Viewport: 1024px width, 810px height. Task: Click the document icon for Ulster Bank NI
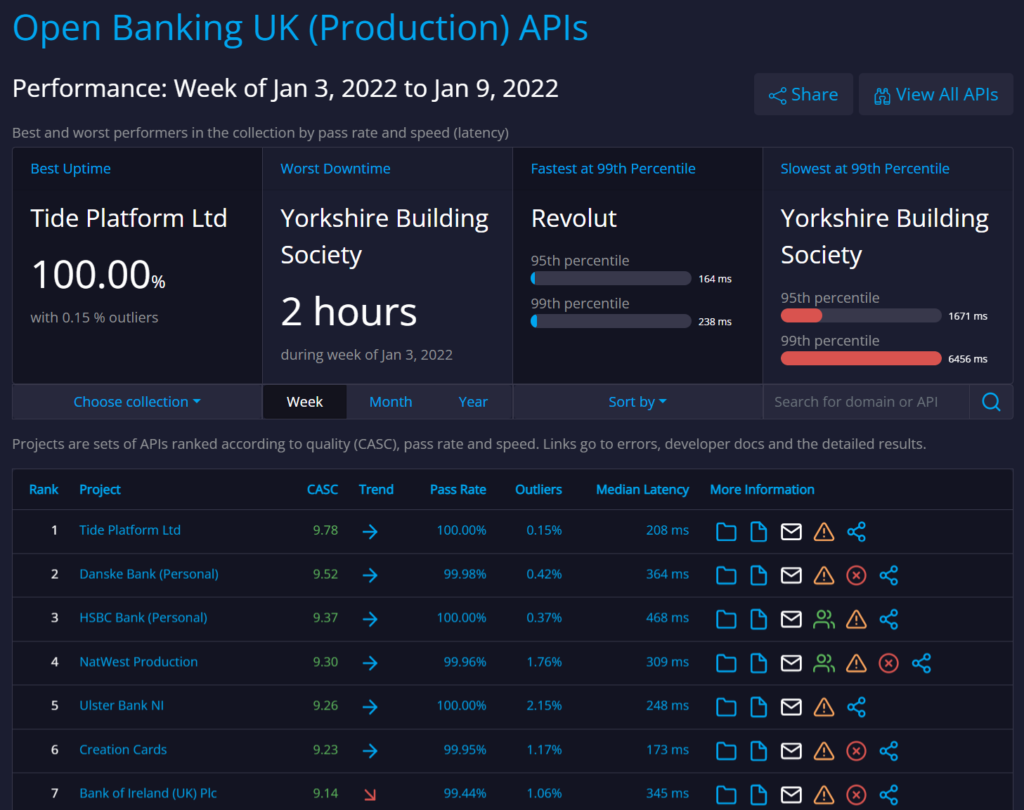tap(758, 707)
